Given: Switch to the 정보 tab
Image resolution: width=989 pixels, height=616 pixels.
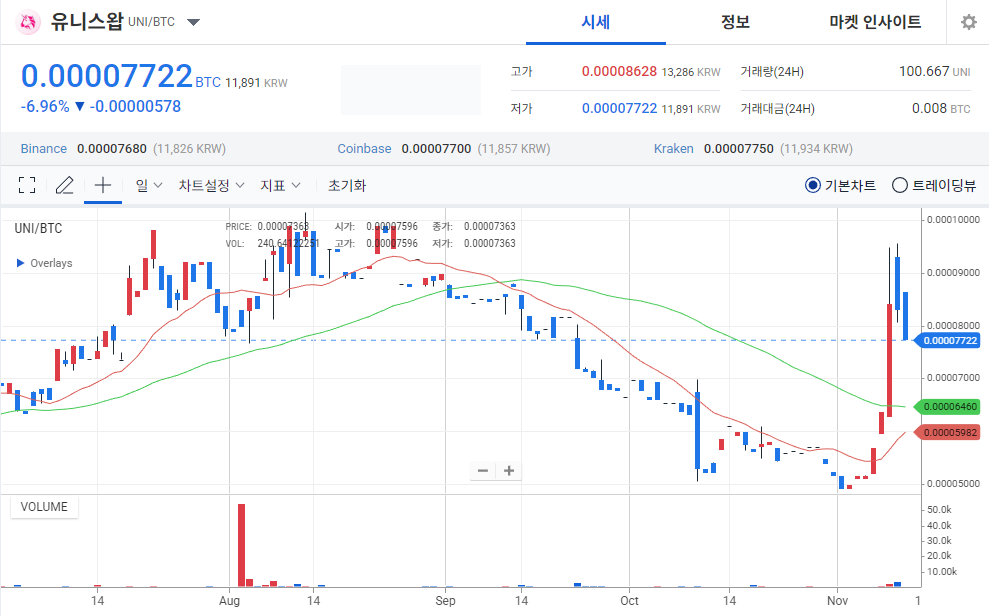Looking at the screenshot, I should (734, 21).
